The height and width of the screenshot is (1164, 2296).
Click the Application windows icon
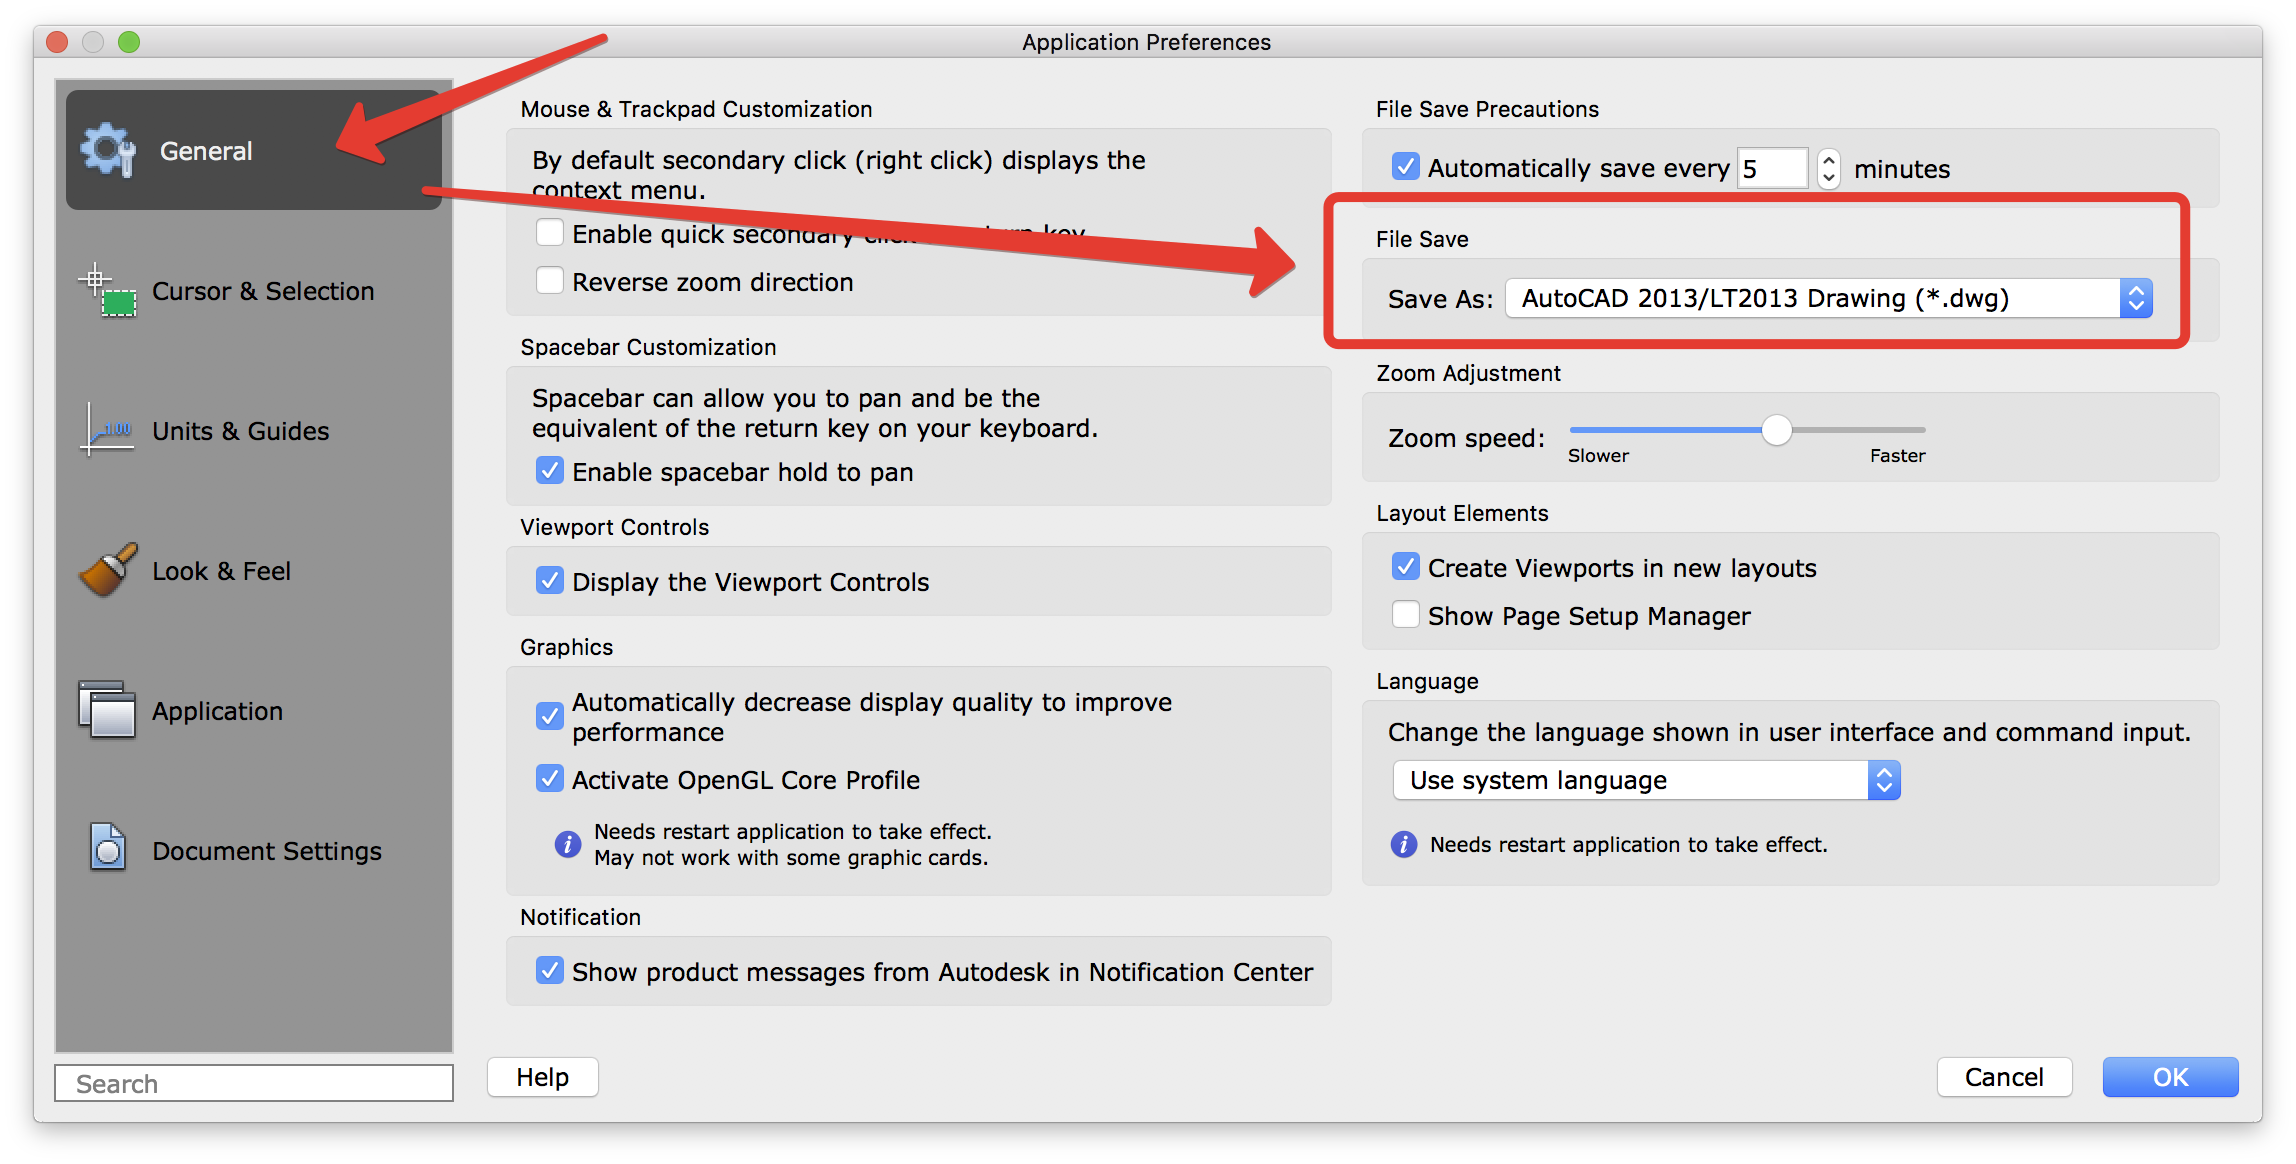tap(106, 710)
